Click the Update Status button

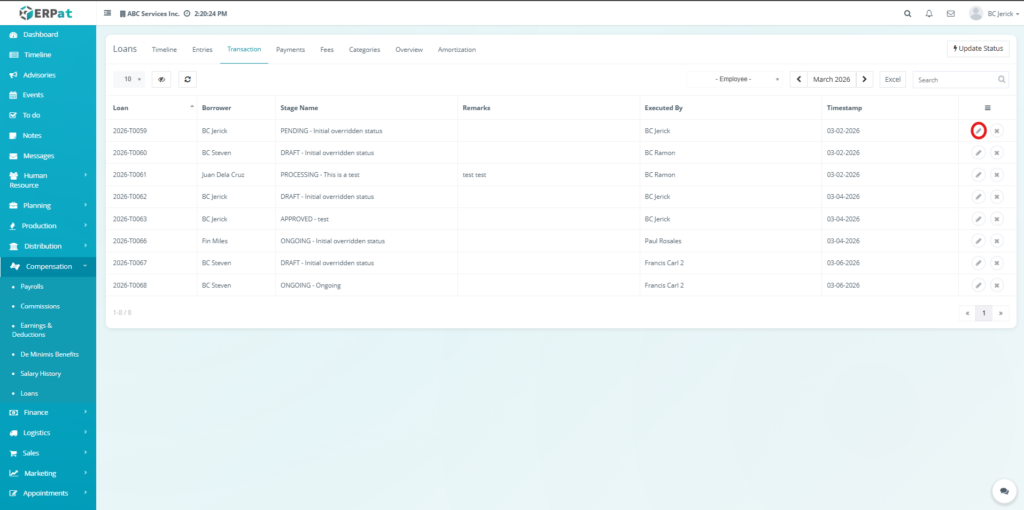[977, 49]
